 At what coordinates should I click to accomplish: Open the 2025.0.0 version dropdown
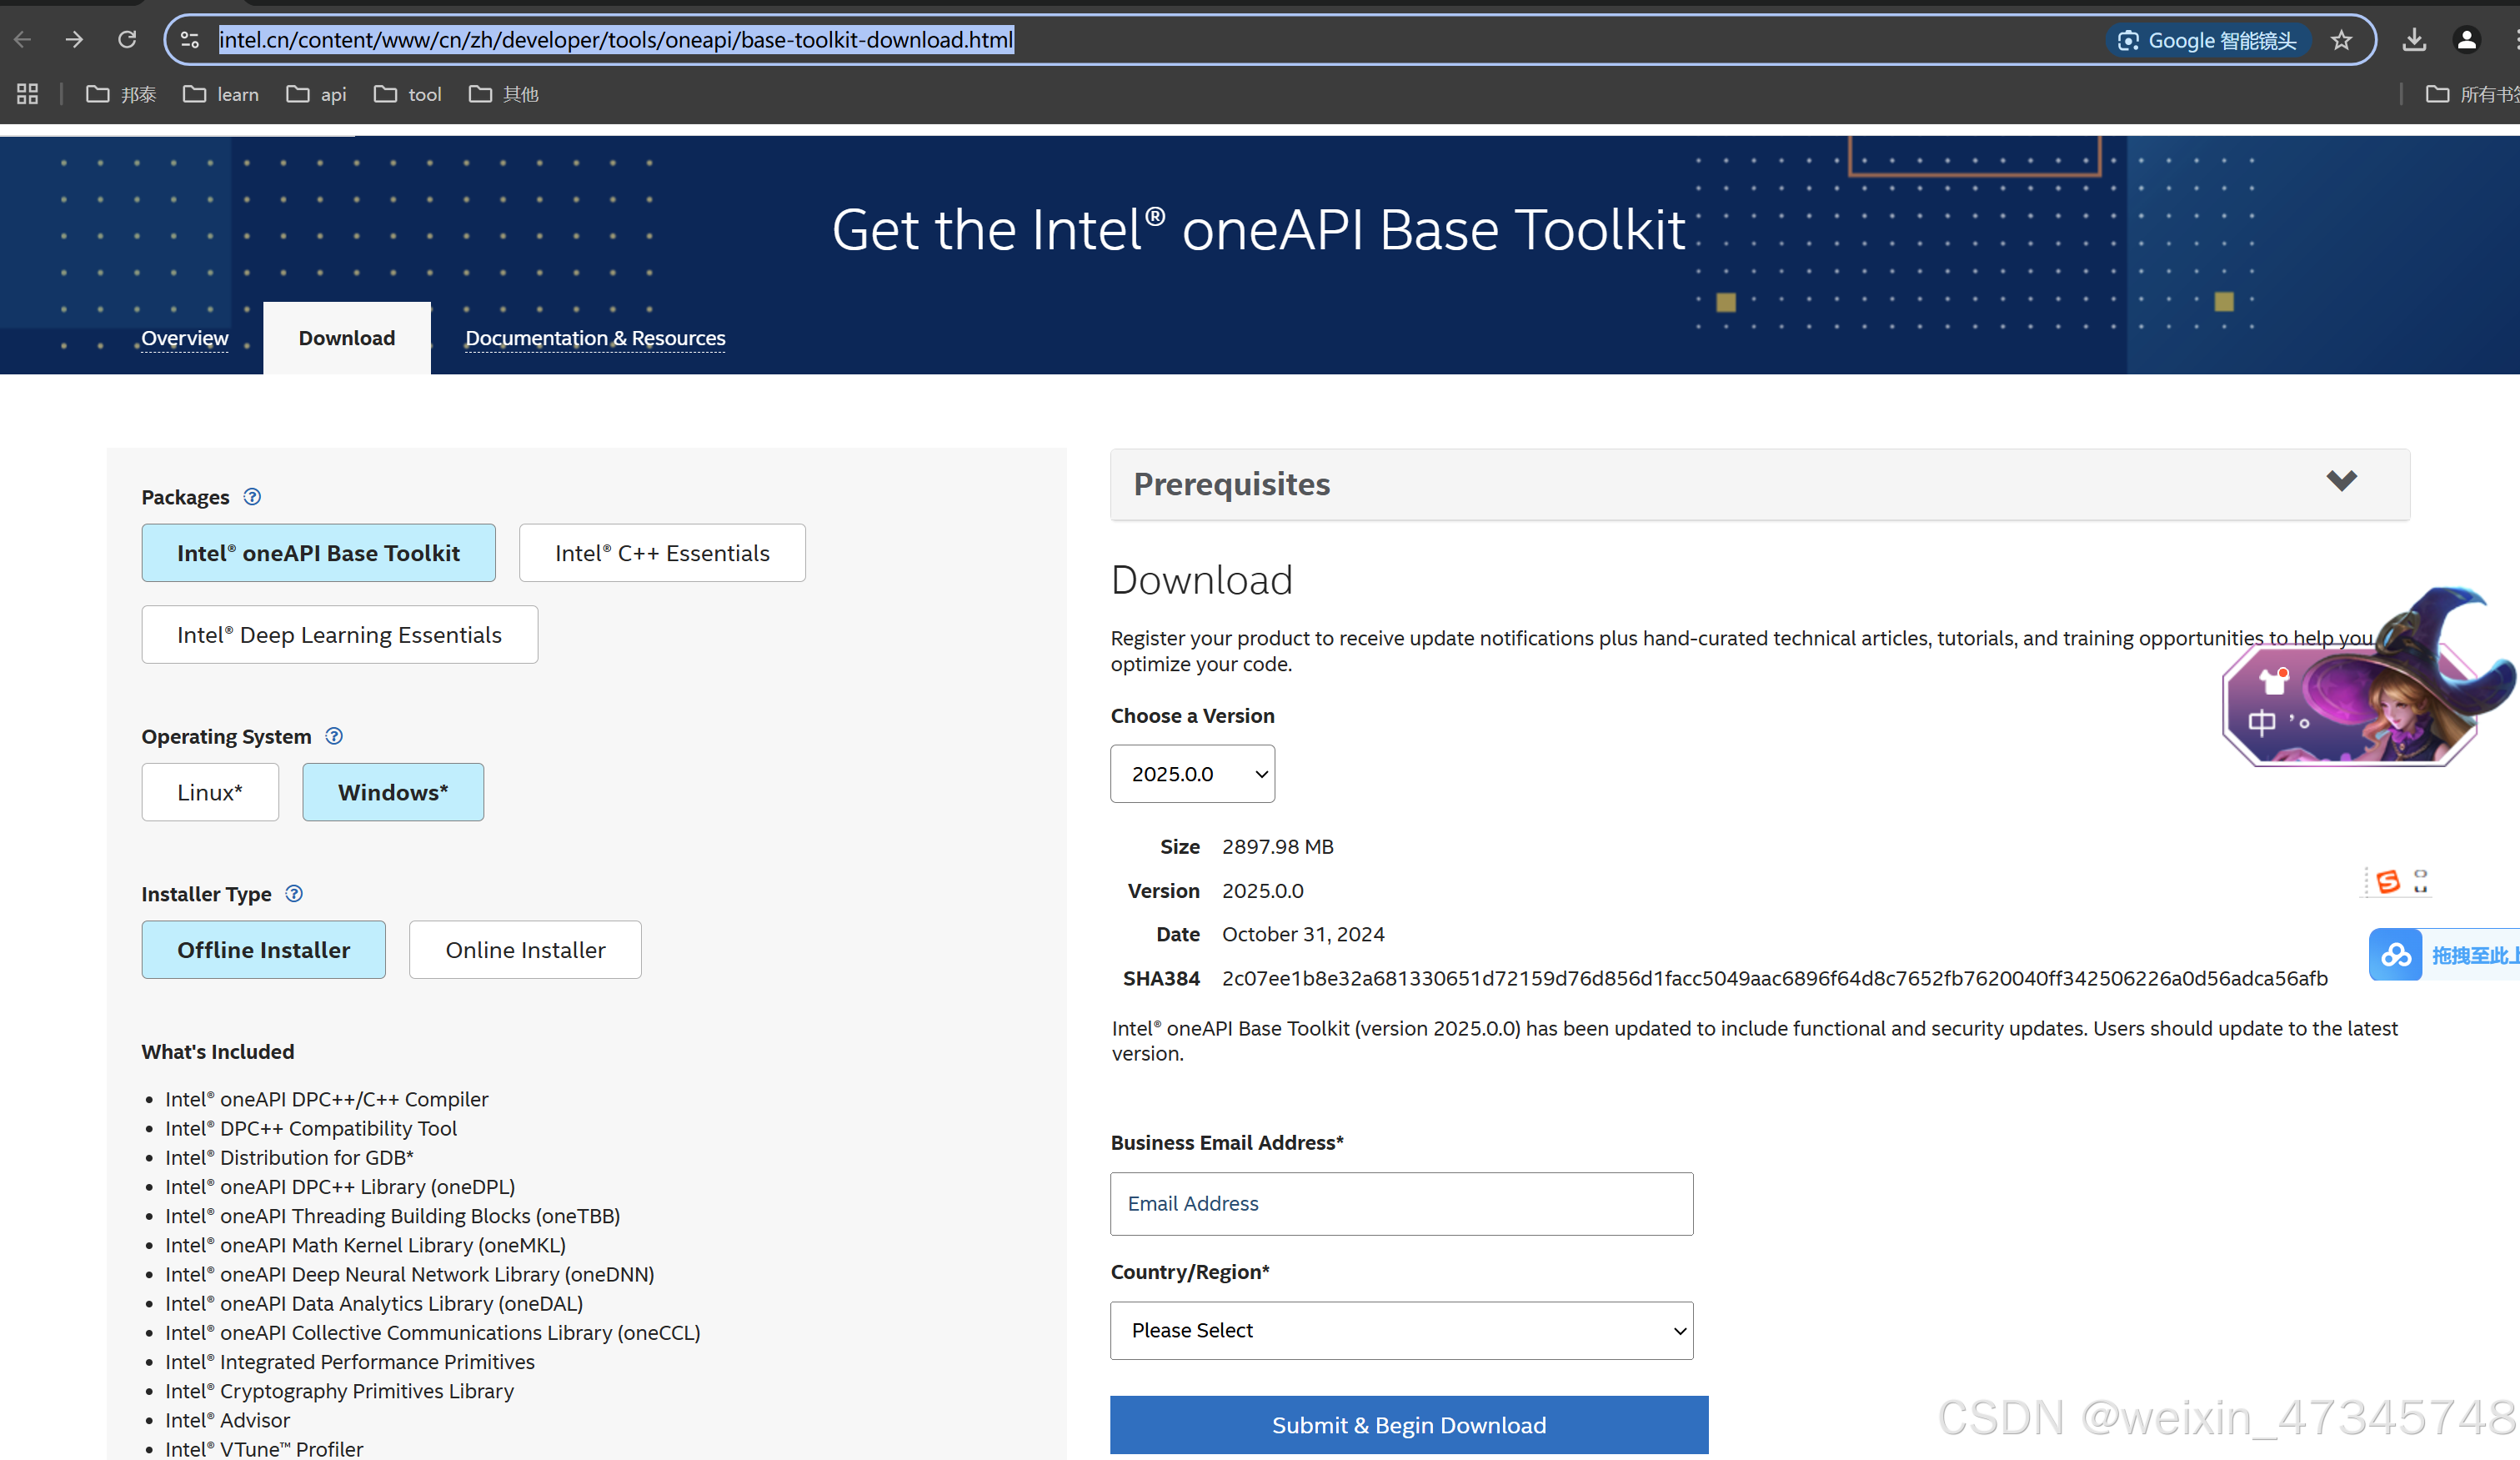(1192, 774)
